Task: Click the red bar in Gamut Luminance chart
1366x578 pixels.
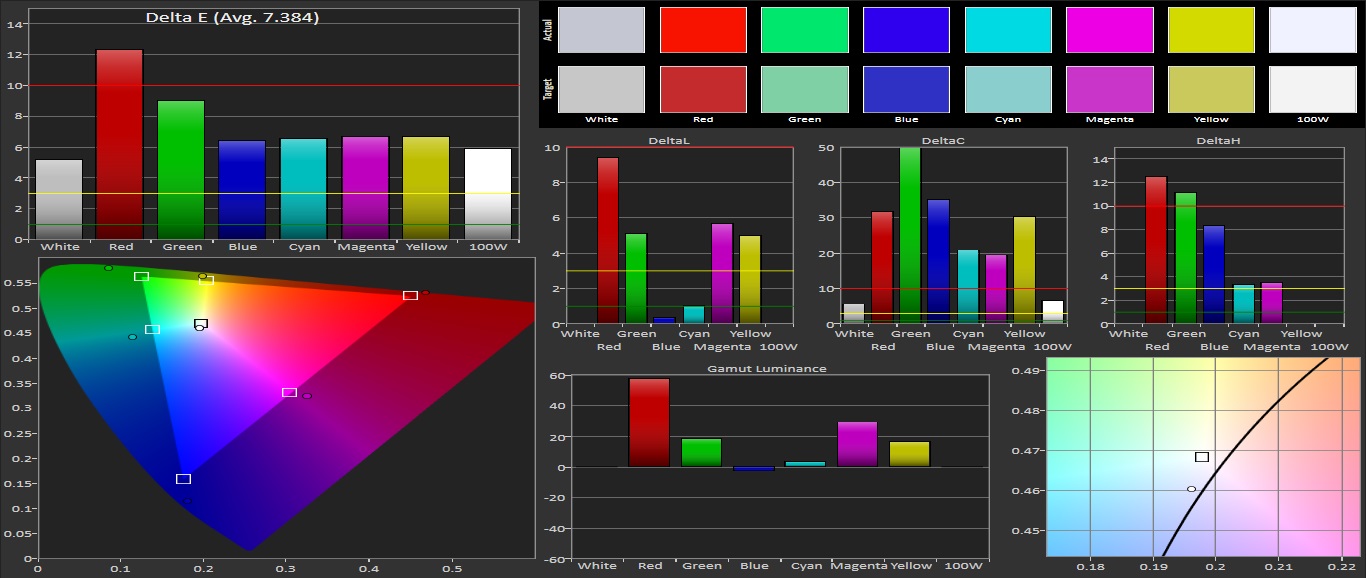Action: [x=649, y=422]
